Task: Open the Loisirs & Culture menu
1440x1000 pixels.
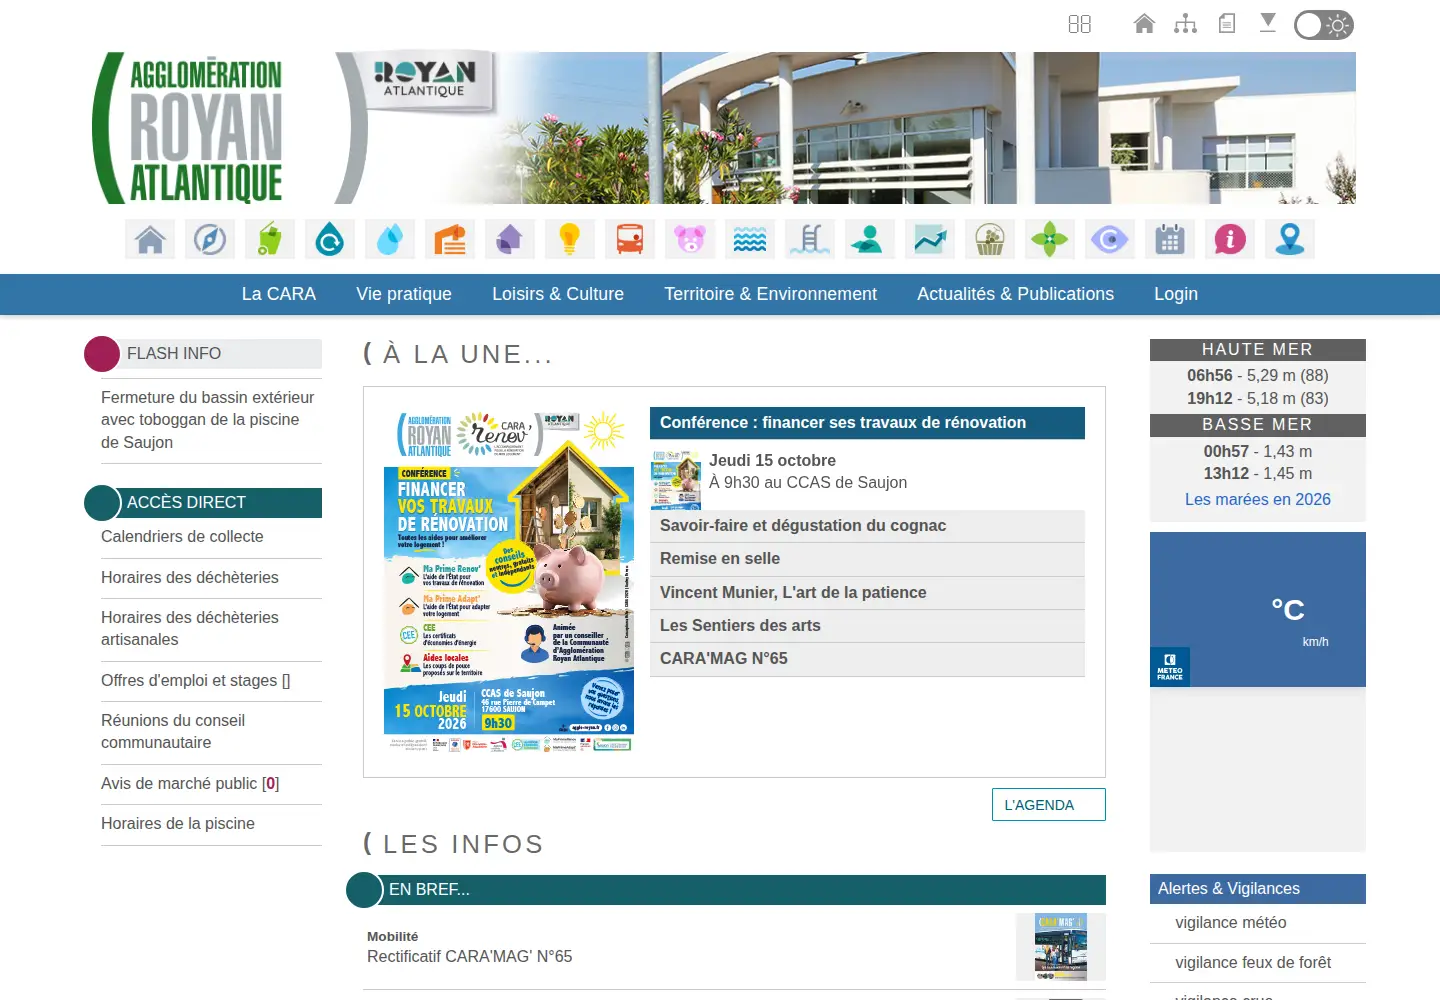Action: tap(558, 294)
